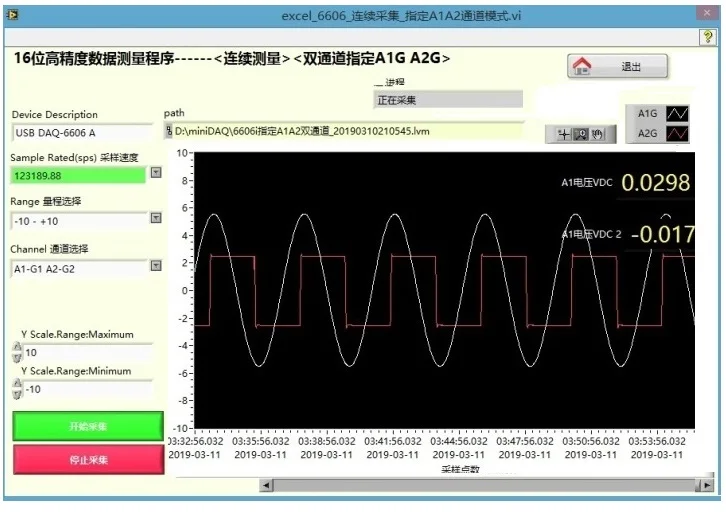726x514 pixels.
Task: Open the Sample Rate dropdown arrow
Action: [156, 173]
